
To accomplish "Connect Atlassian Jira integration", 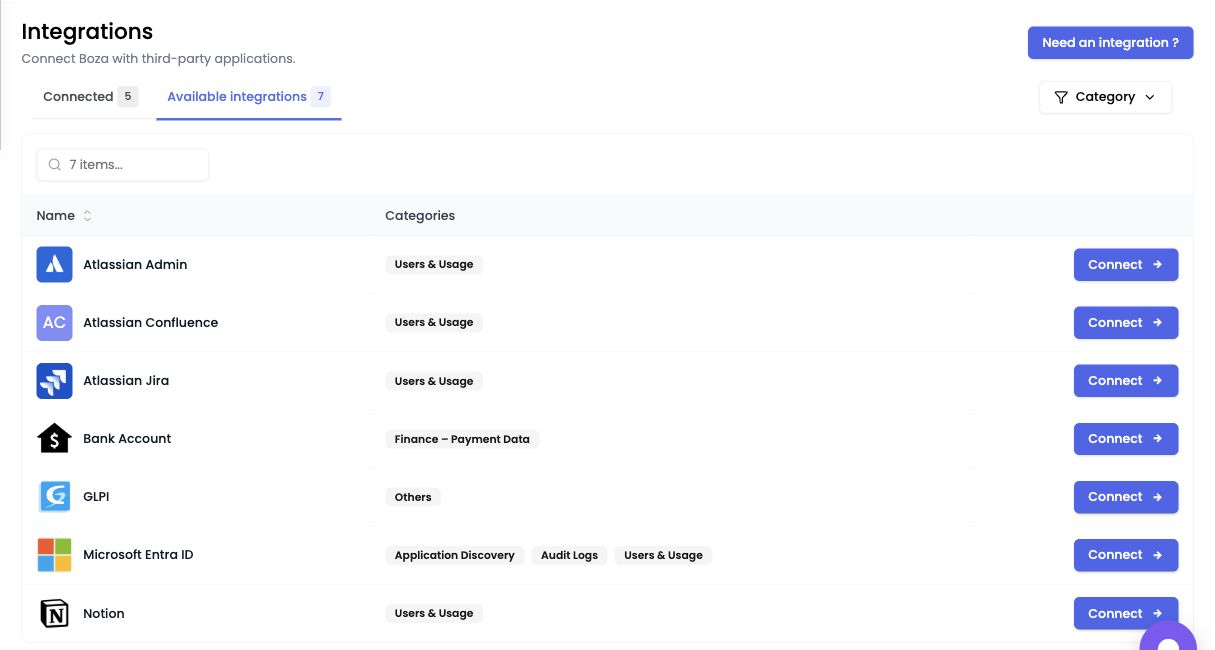I will (x=1126, y=381).
